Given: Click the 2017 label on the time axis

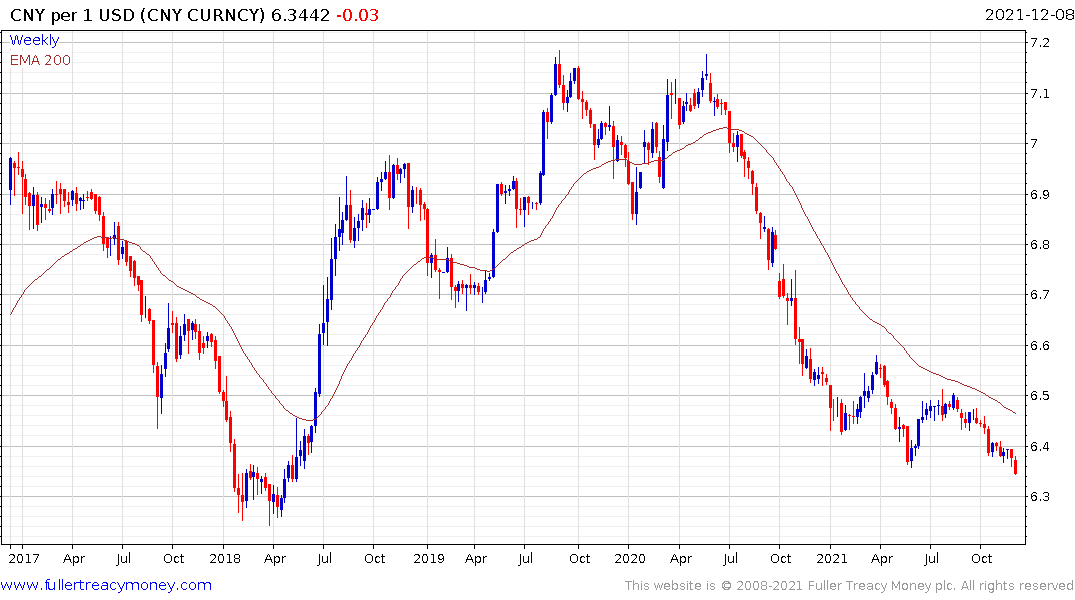Looking at the screenshot, I should [24, 558].
